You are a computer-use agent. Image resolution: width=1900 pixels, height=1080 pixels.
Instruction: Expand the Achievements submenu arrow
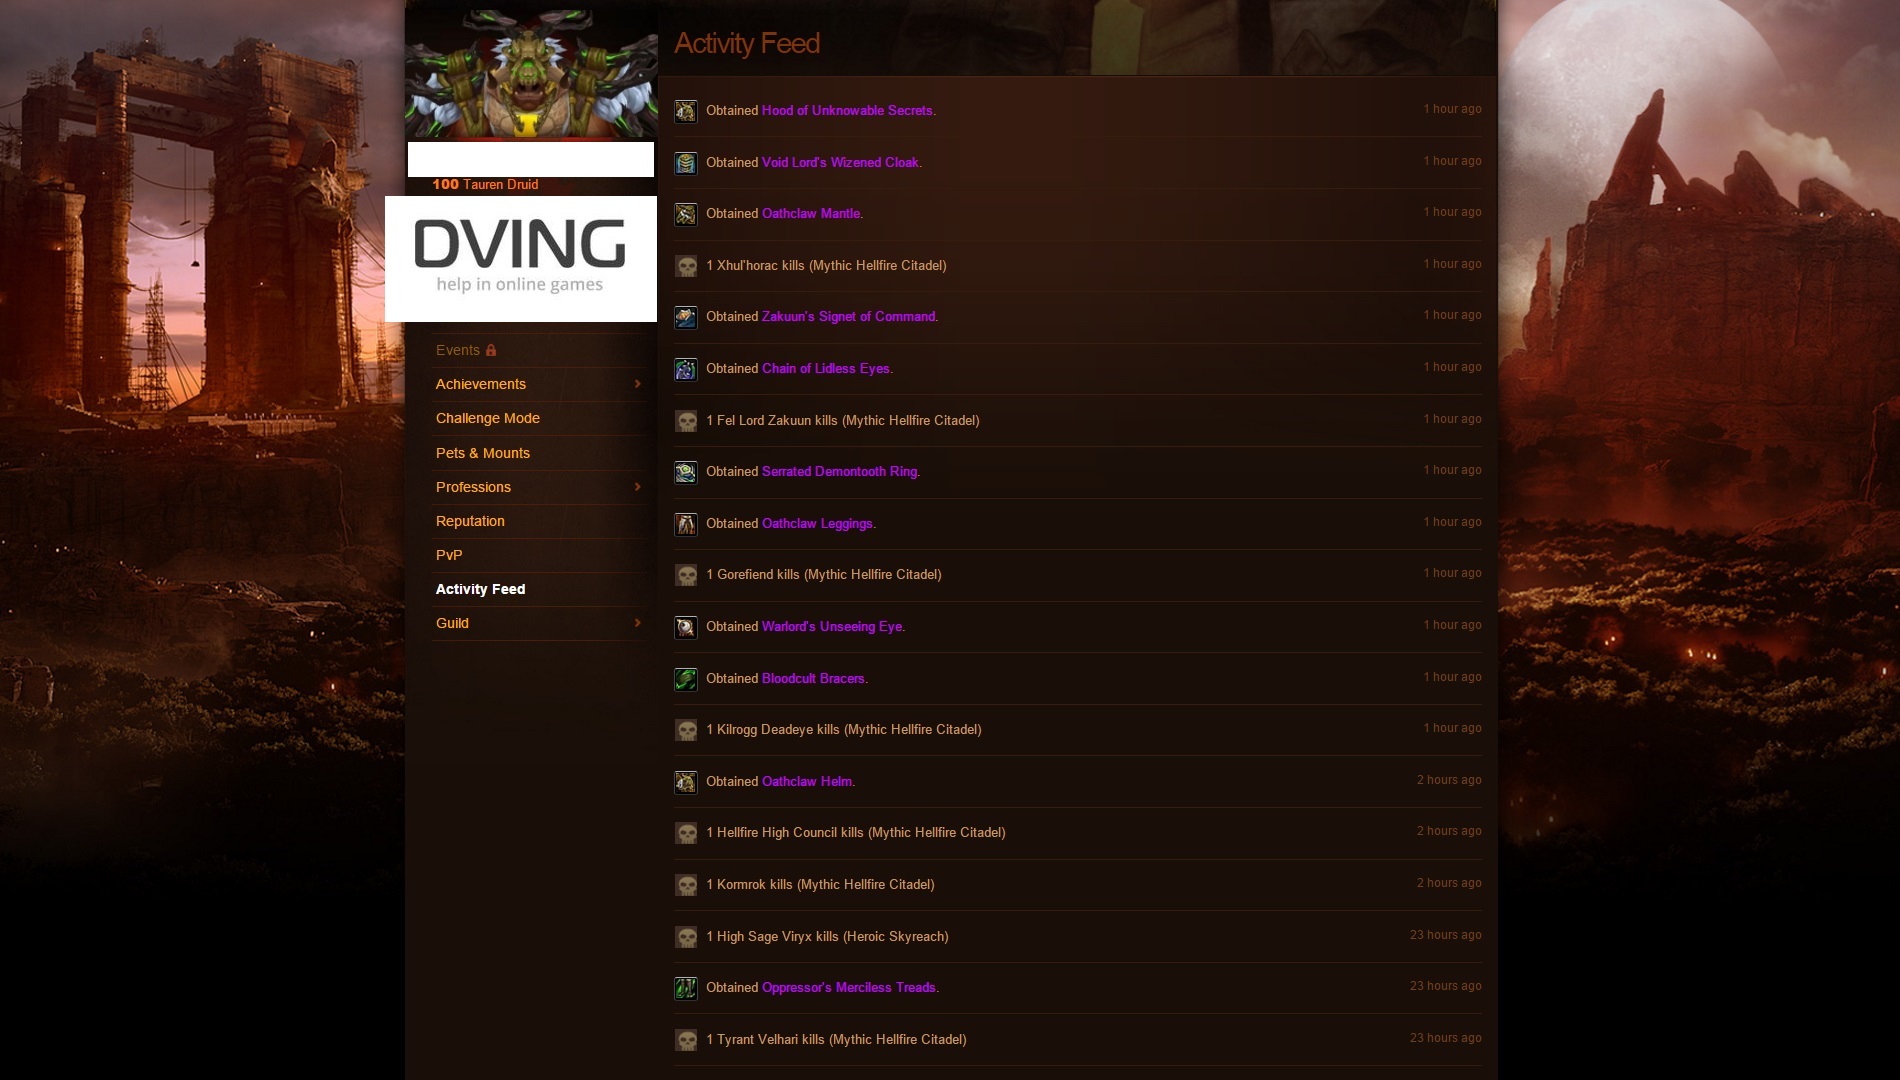637,384
